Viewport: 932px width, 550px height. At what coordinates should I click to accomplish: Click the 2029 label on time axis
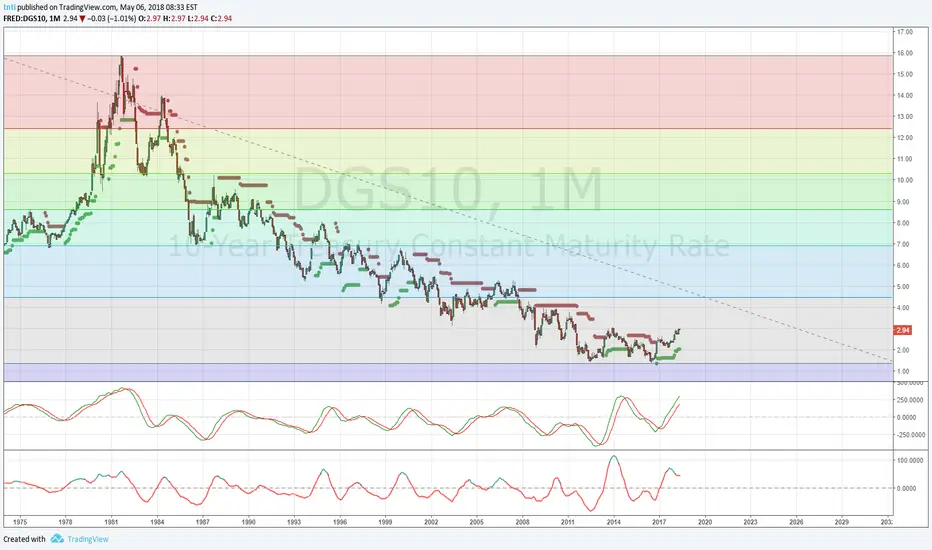click(842, 522)
